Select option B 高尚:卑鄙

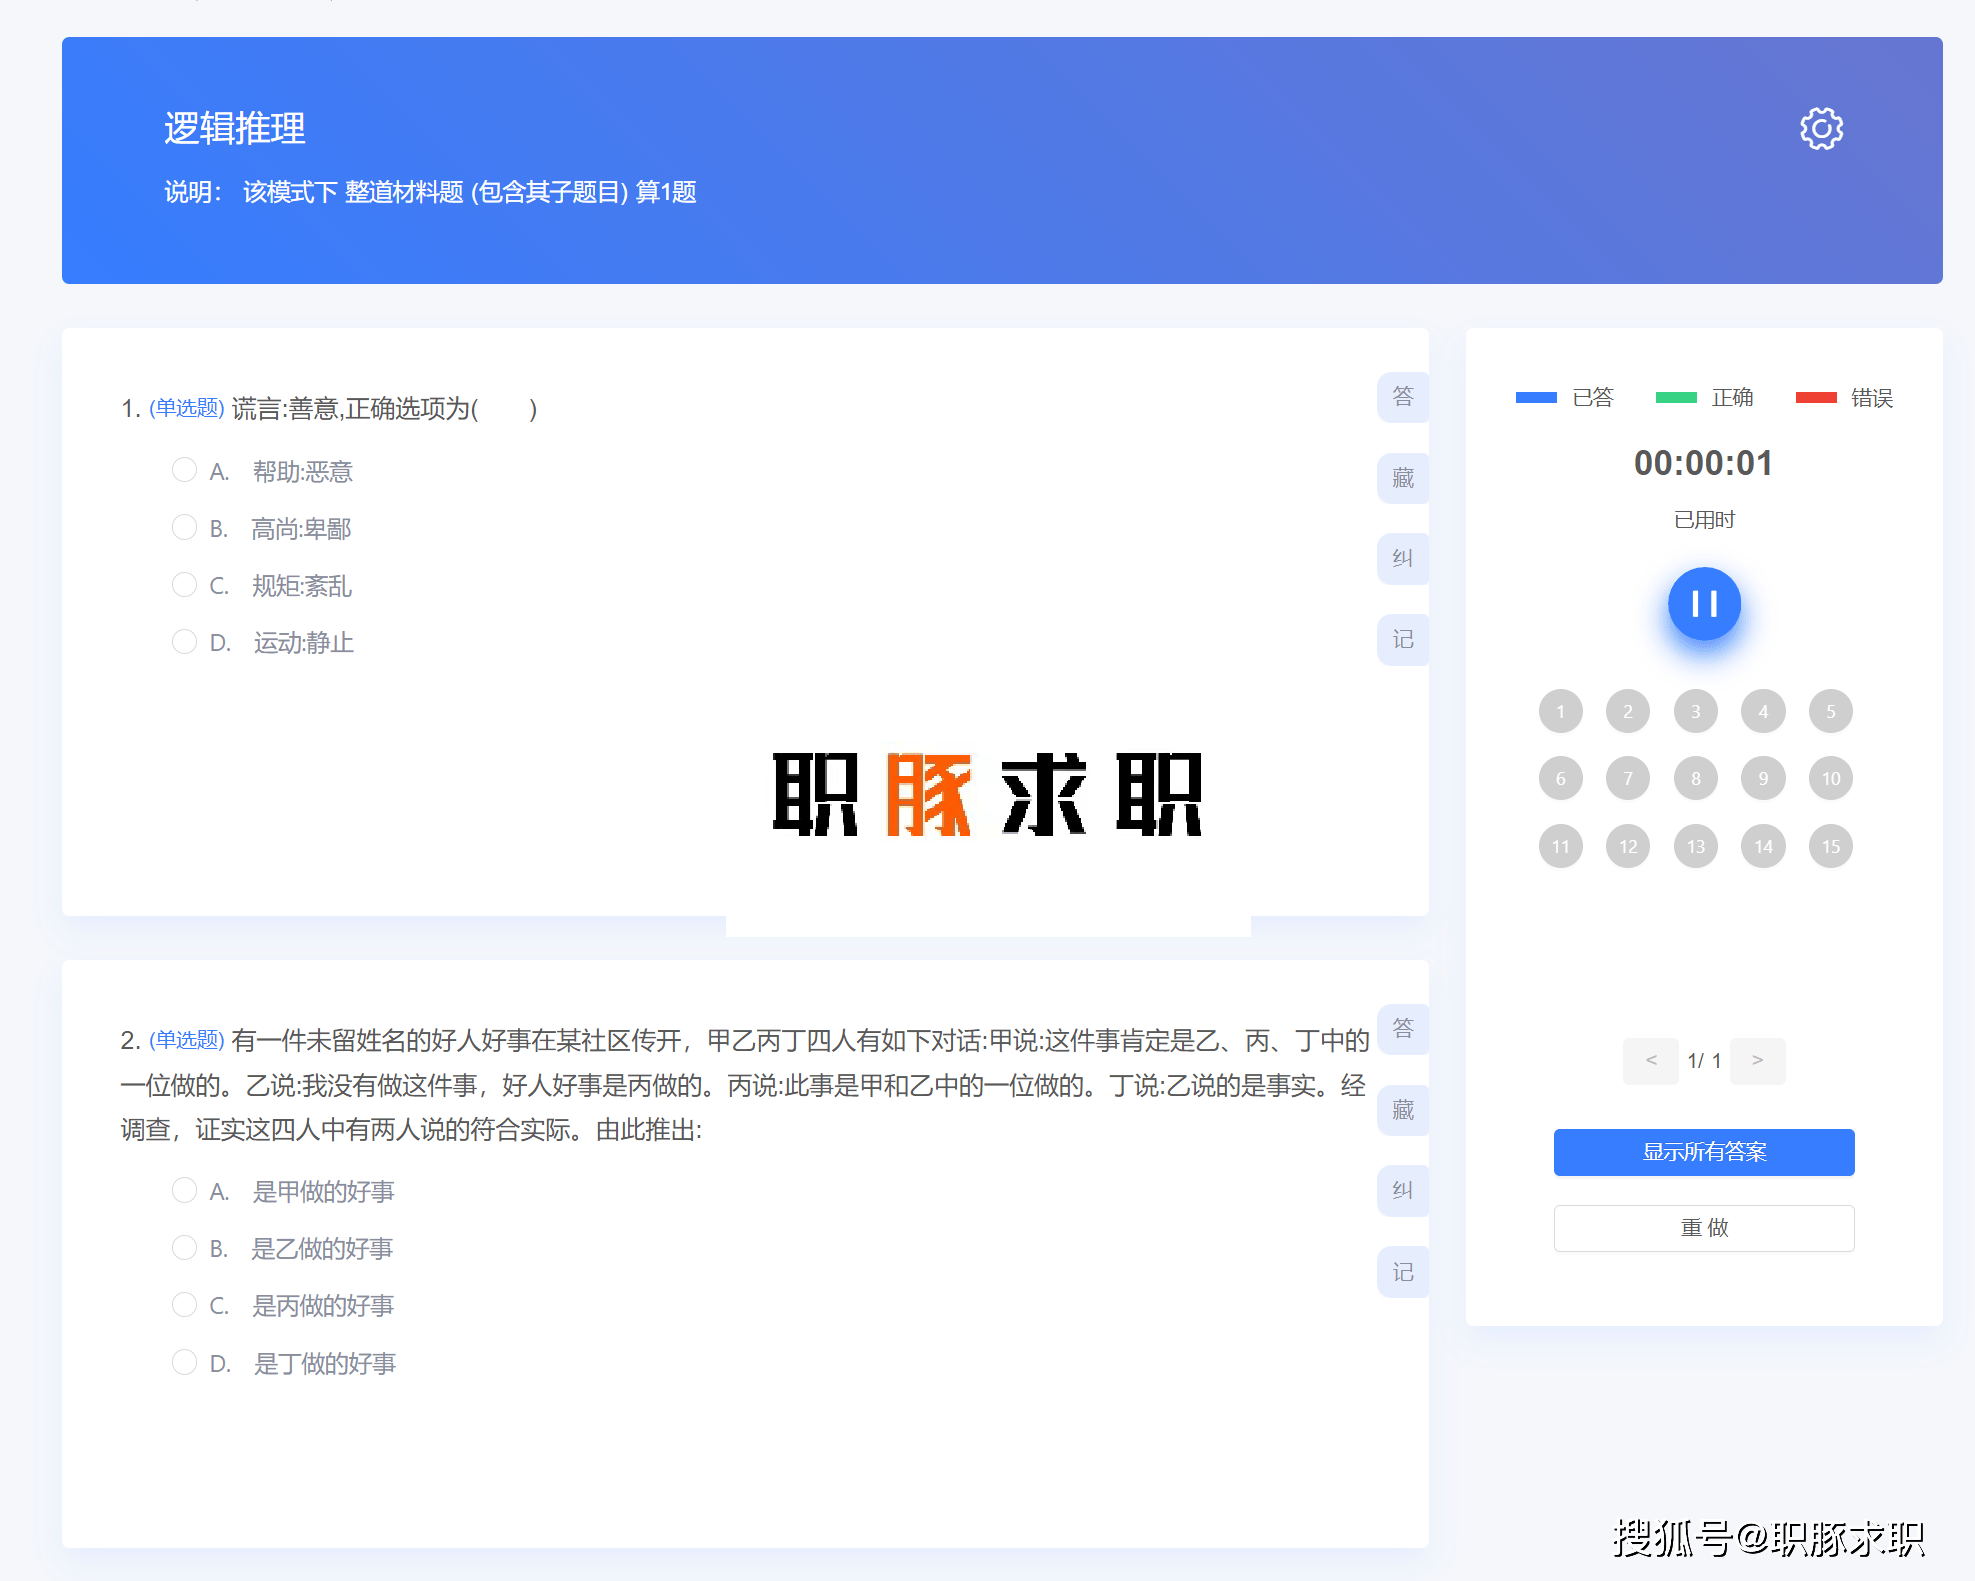184,527
